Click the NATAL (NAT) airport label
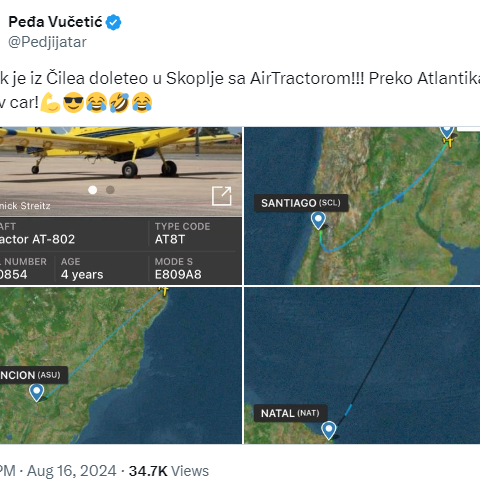The height and width of the screenshot is (495, 480). point(290,413)
